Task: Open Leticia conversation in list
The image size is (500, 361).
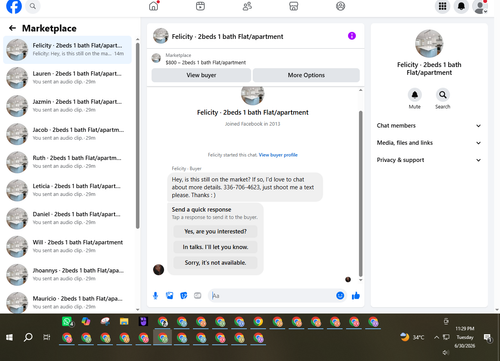Action: point(68,190)
